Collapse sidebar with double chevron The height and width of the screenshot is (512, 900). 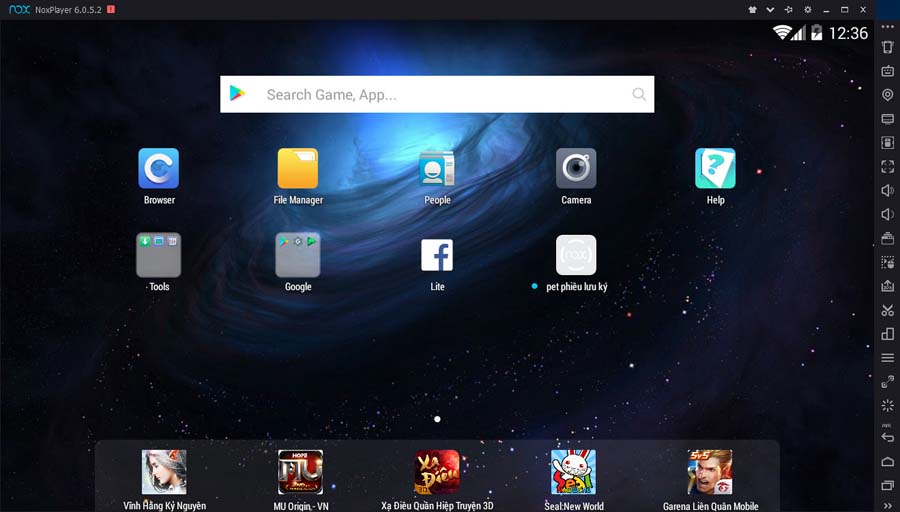887,506
